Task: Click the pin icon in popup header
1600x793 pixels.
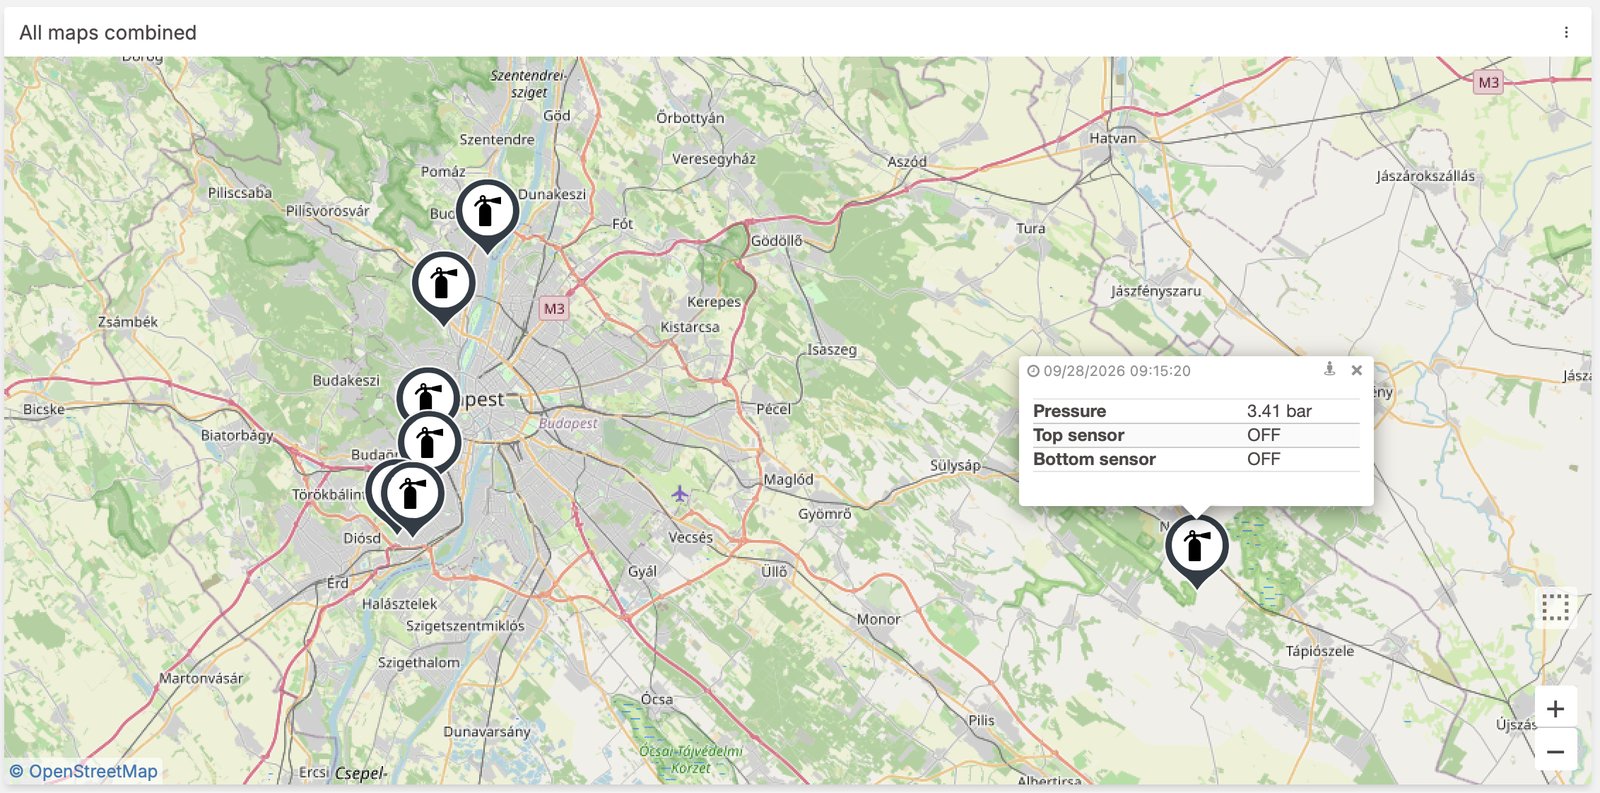Action: (1329, 369)
